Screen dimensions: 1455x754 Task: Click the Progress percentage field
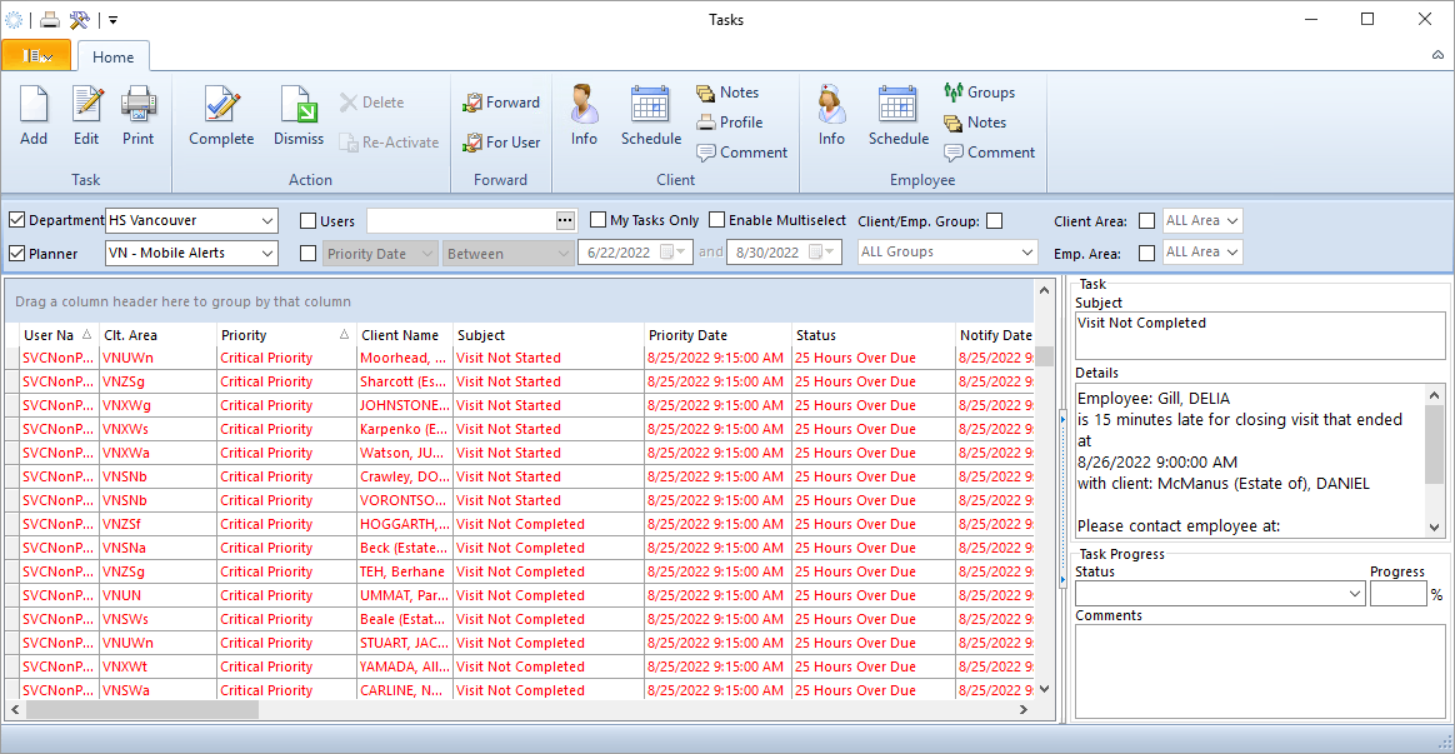click(1400, 592)
